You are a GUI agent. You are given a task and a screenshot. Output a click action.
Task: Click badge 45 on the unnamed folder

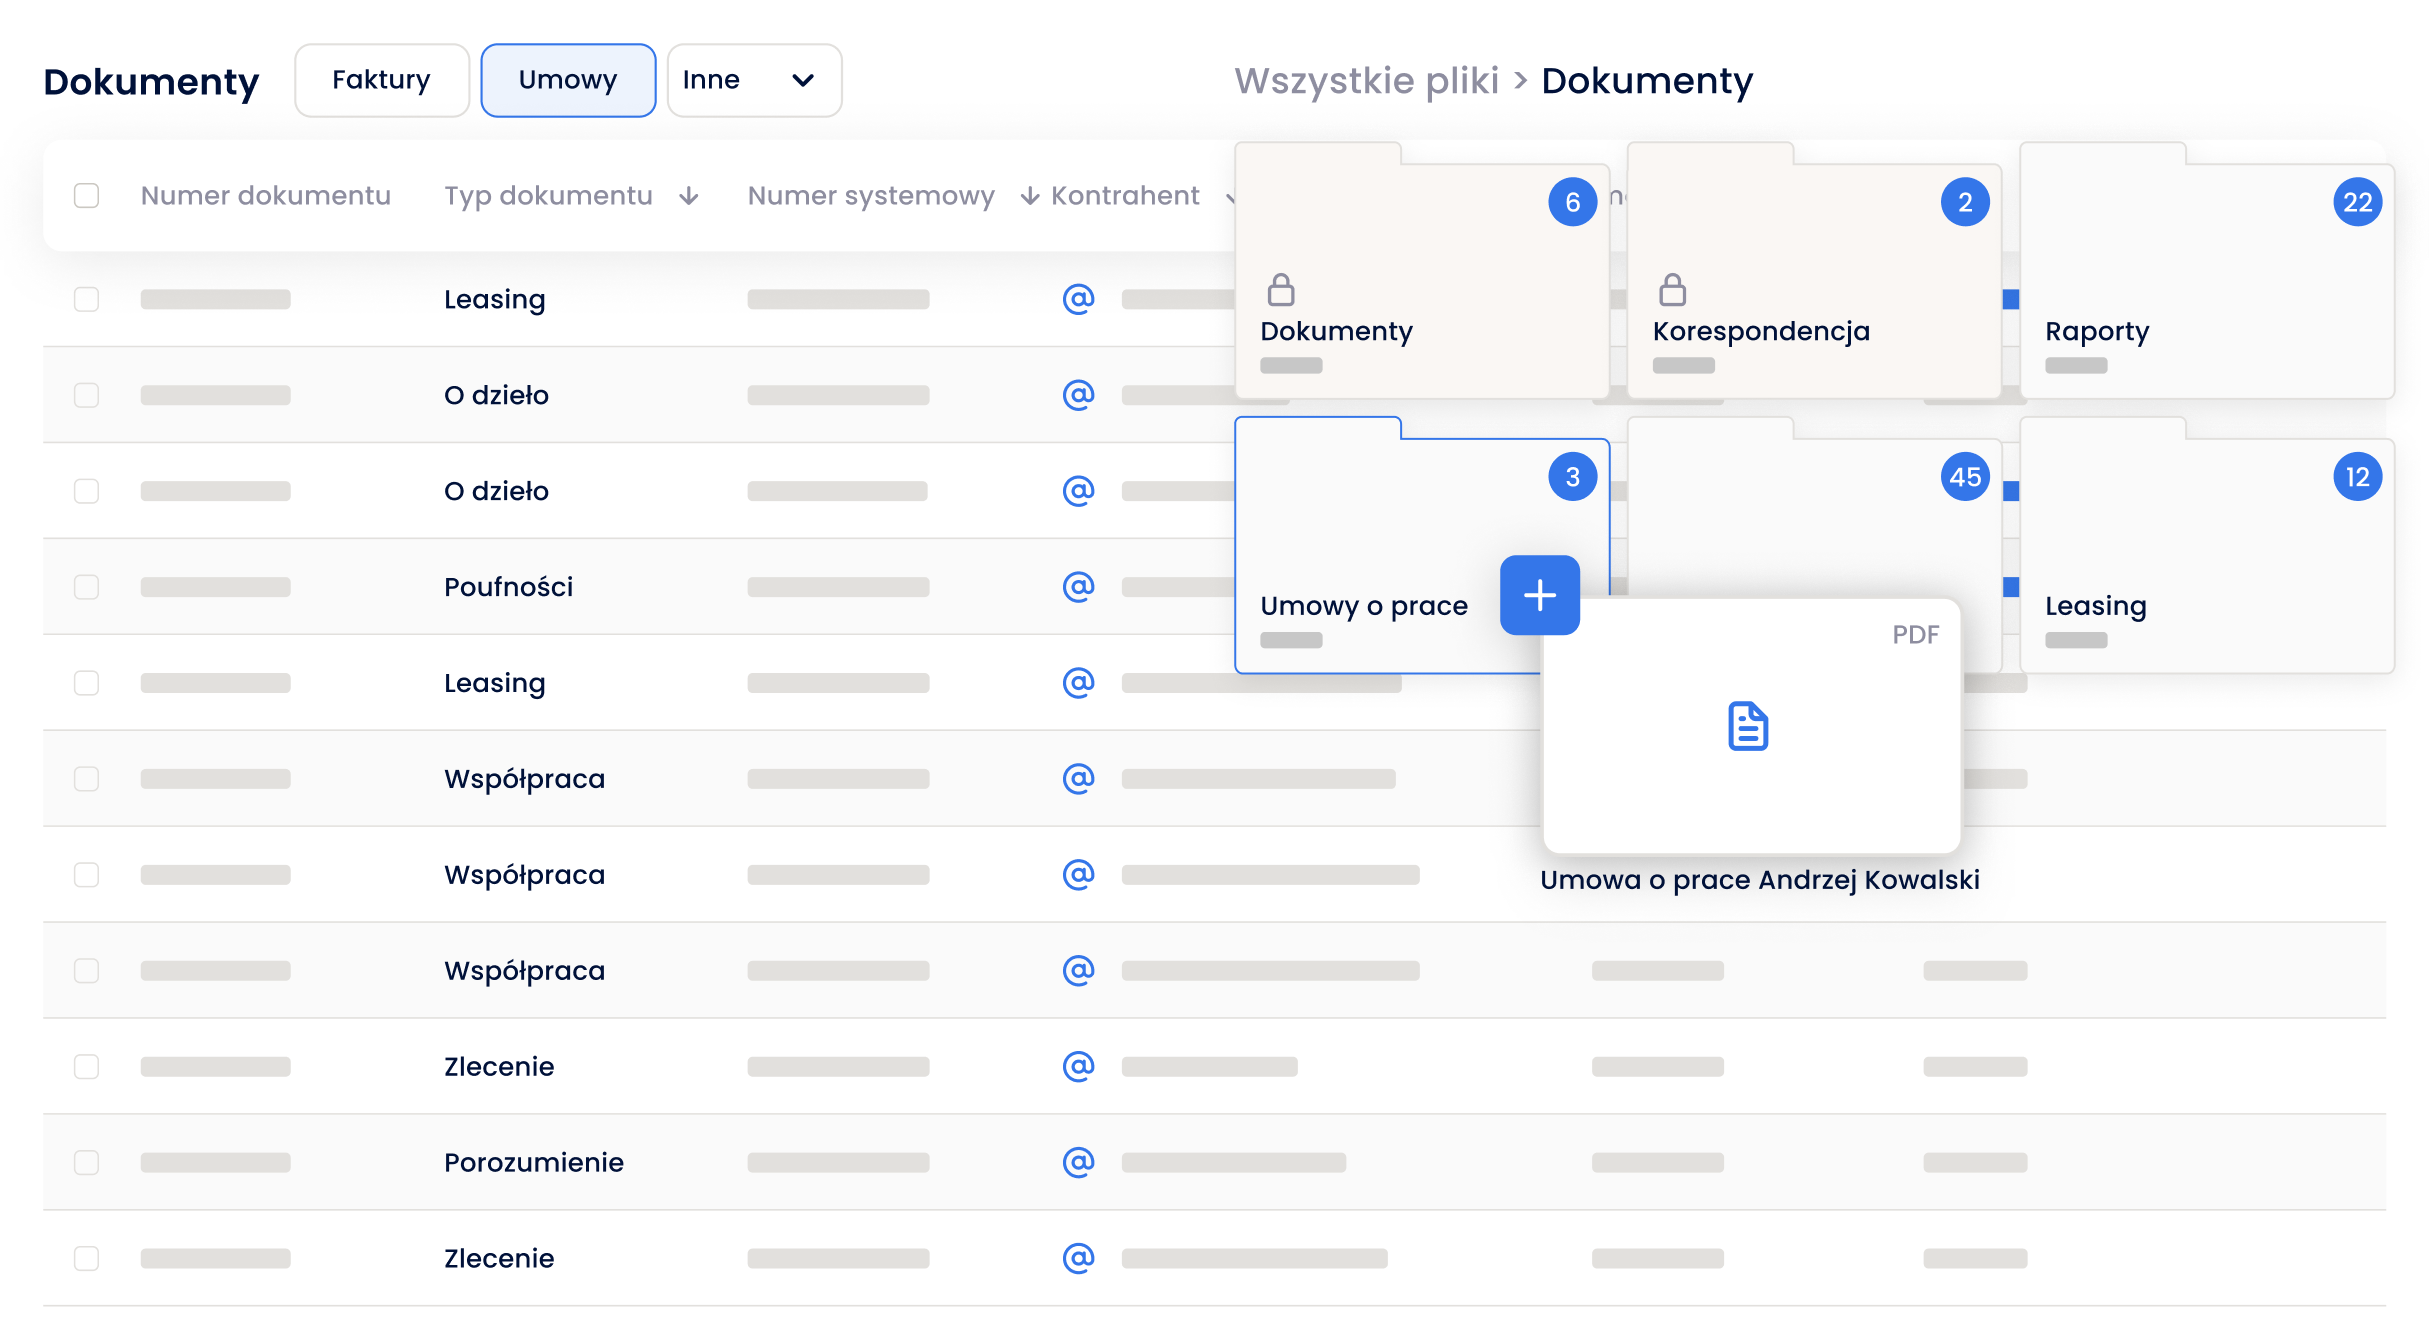(x=1965, y=477)
